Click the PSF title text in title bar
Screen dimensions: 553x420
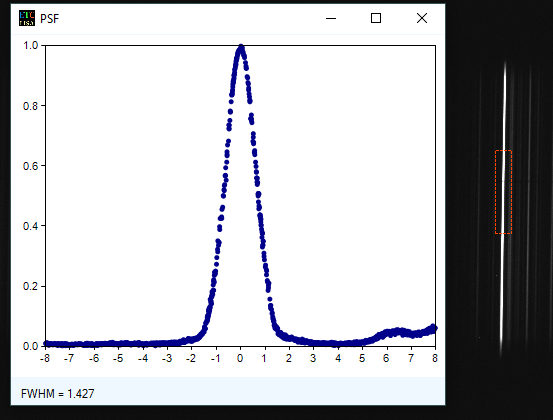tap(49, 19)
